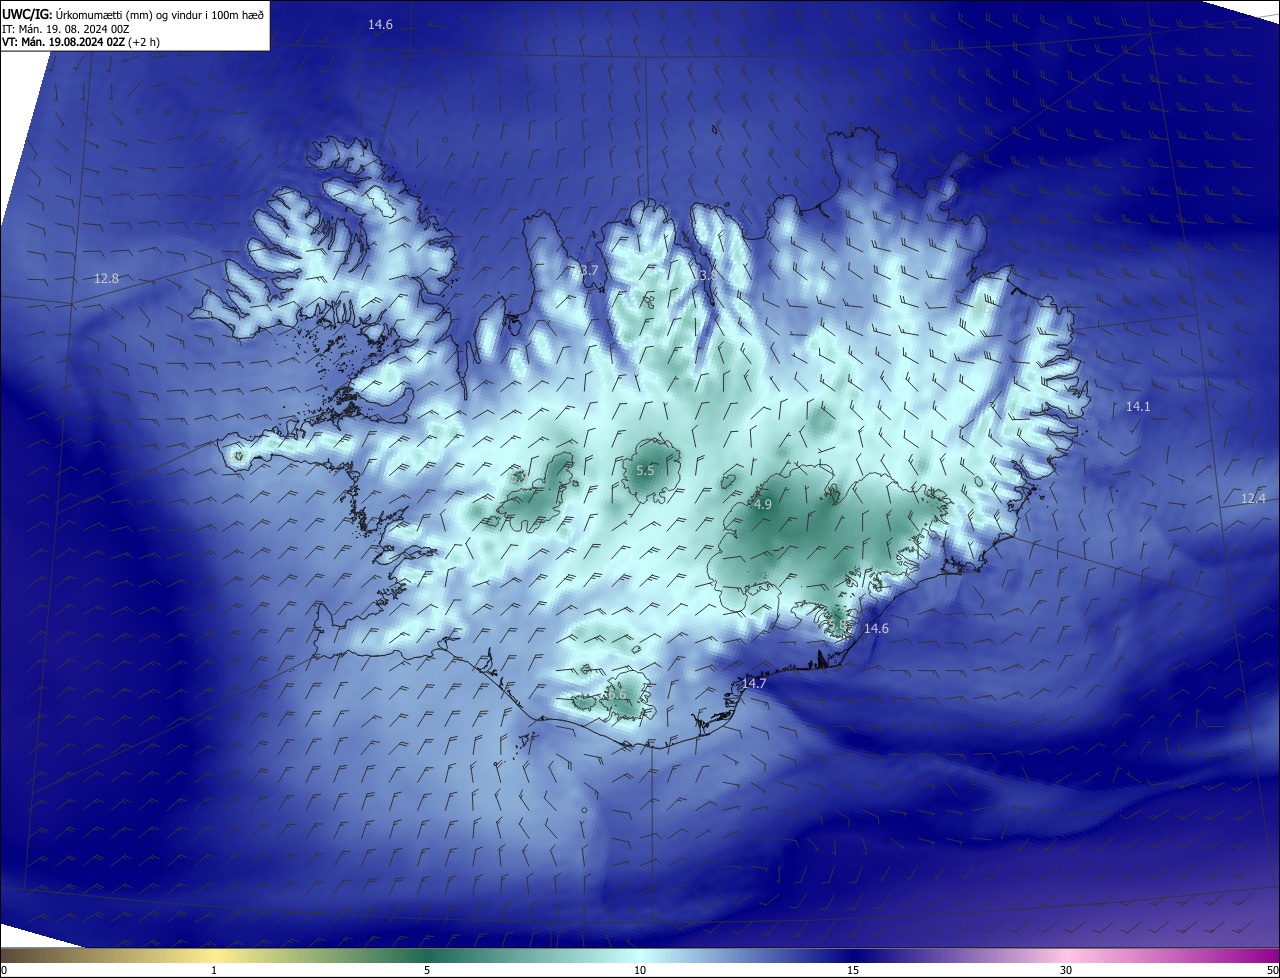The image size is (1280, 978).
Task: Click the 10 tick label on the color scale
Action: 640,970
